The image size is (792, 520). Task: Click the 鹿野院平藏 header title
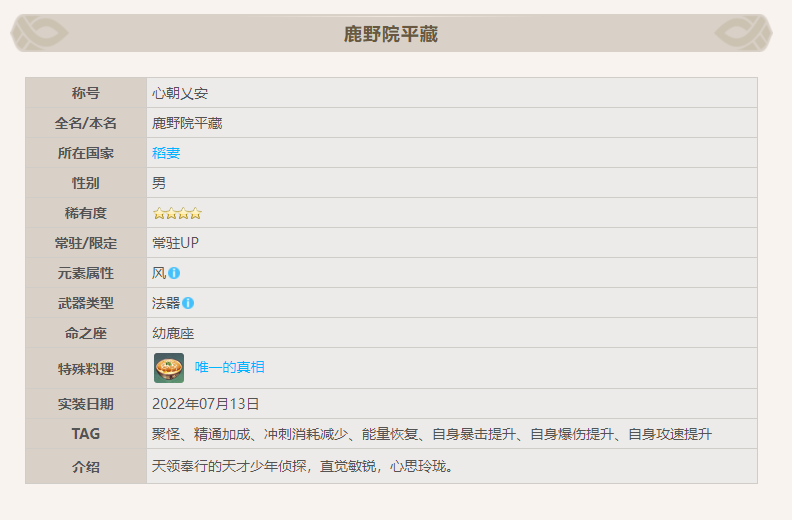tap(391, 34)
